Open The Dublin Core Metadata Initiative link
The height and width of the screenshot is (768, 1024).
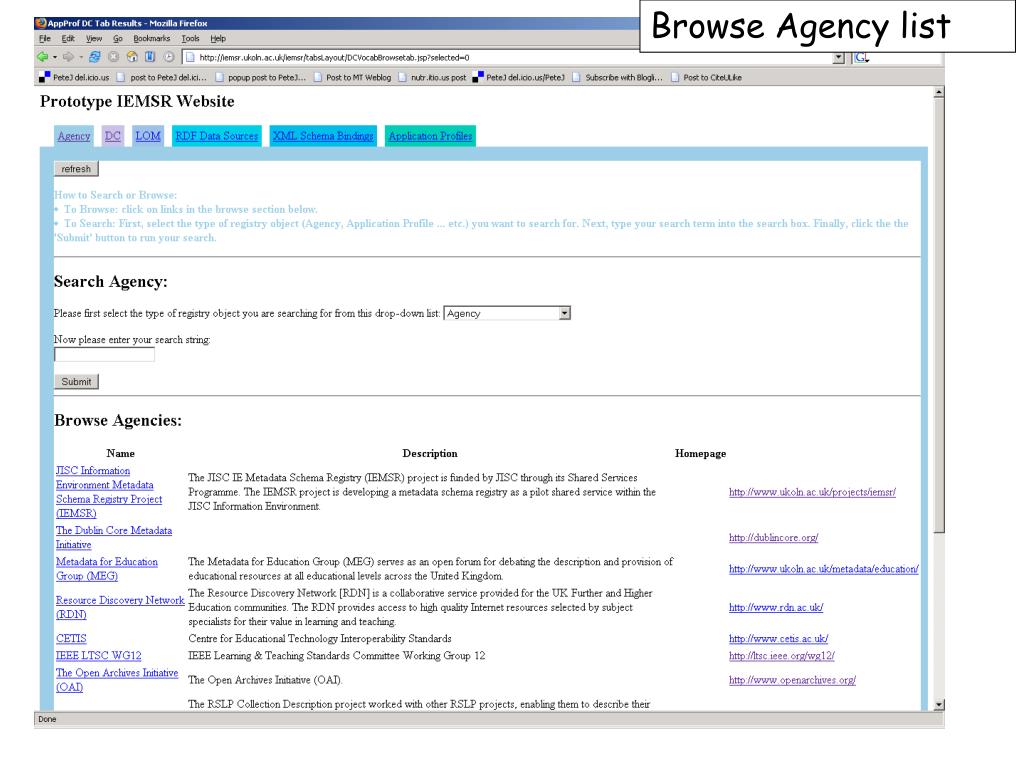coord(114,537)
